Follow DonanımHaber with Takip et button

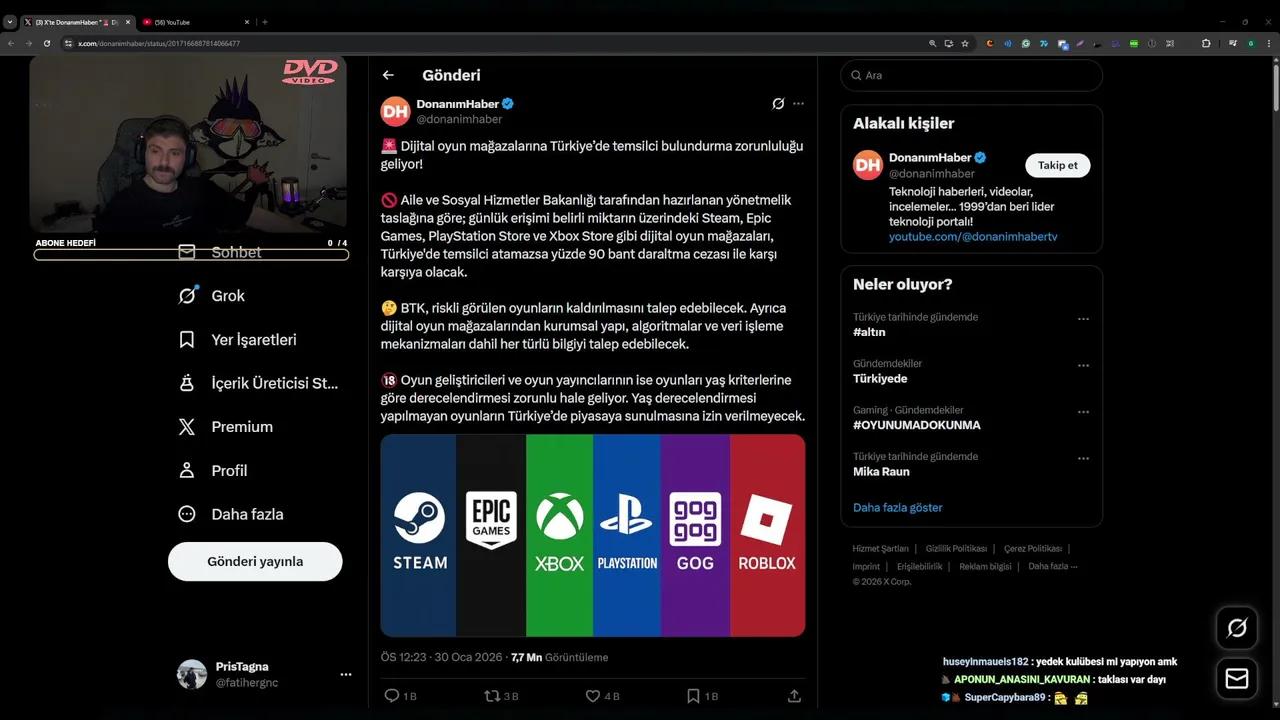pyautogui.click(x=1057, y=165)
